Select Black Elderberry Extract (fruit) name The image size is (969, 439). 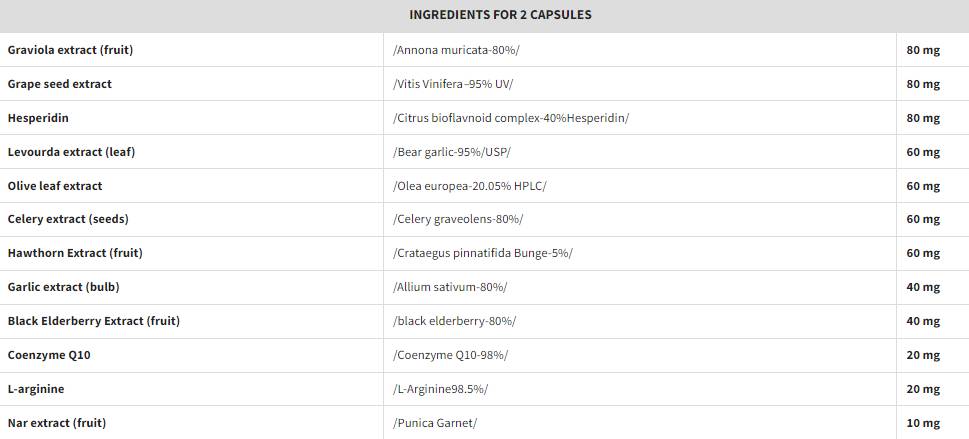94,322
